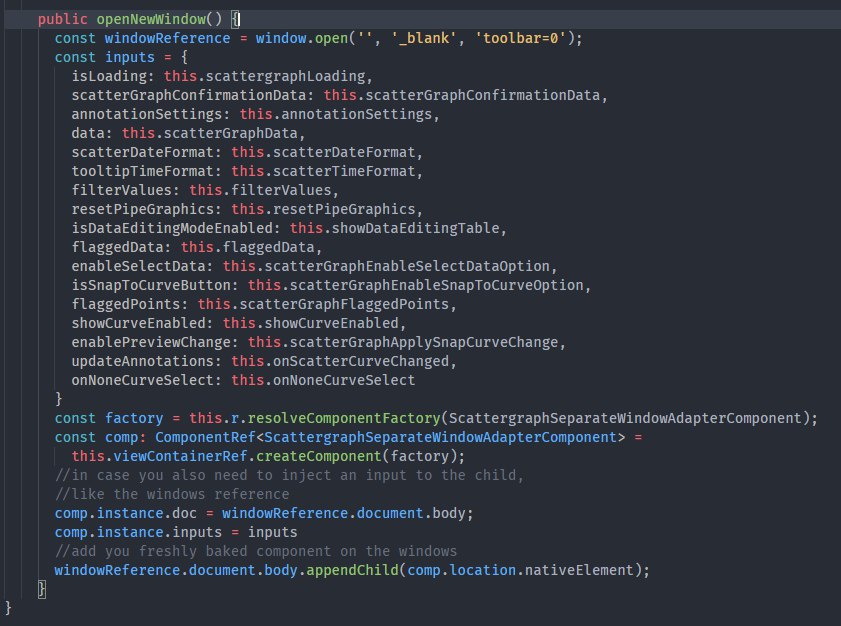
Task: Click the scatterGraphConfirmationData property key
Action: pyautogui.click(x=189, y=95)
